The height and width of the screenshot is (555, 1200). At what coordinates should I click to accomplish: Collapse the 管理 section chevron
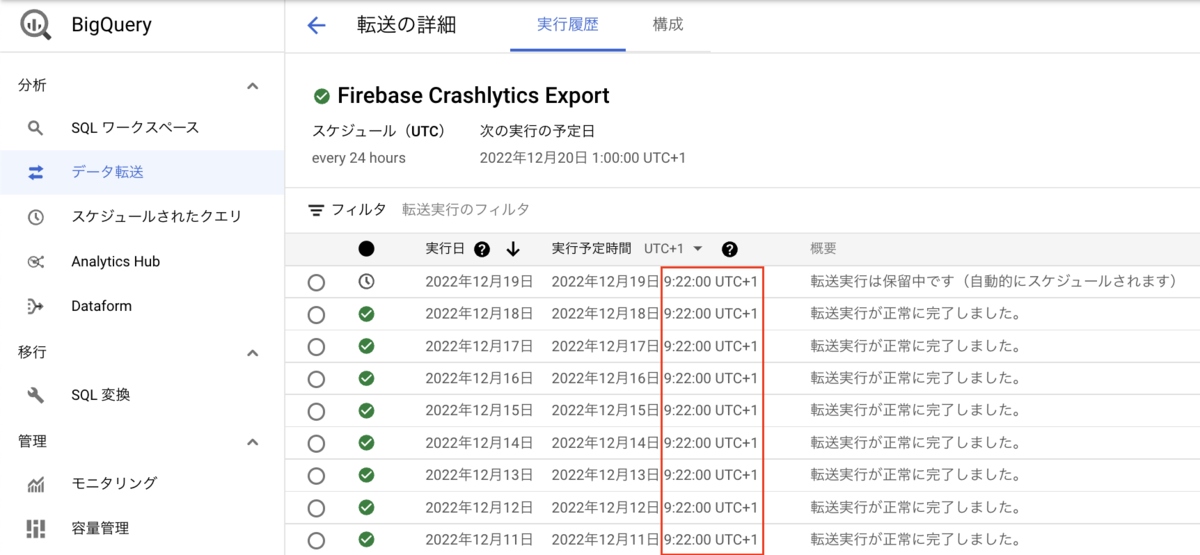tap(253, 442)
